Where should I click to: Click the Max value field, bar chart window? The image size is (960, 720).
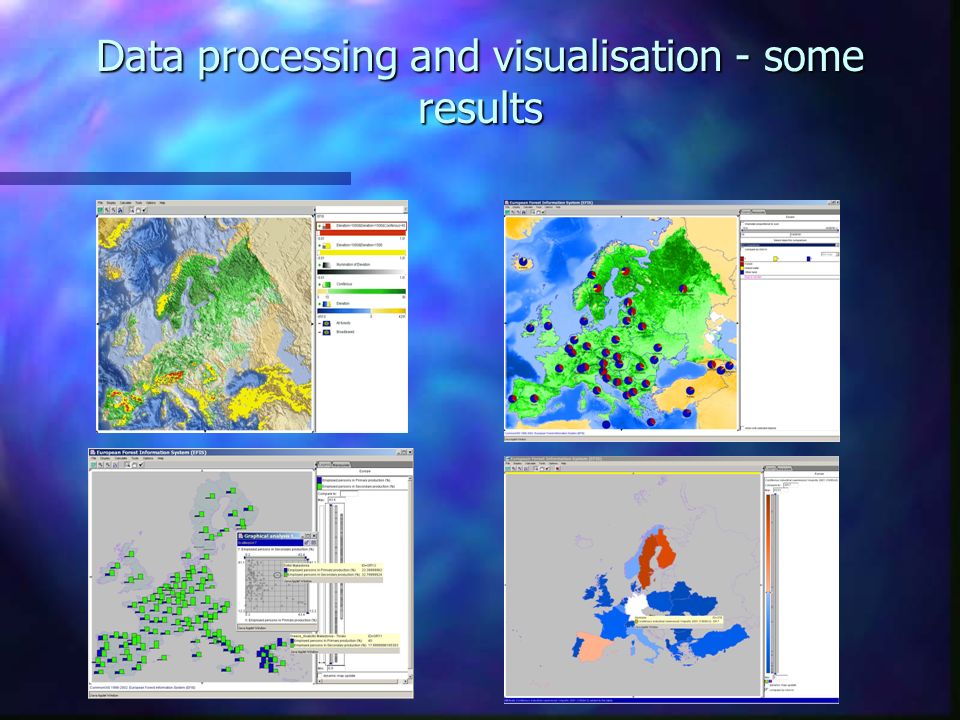336,500
